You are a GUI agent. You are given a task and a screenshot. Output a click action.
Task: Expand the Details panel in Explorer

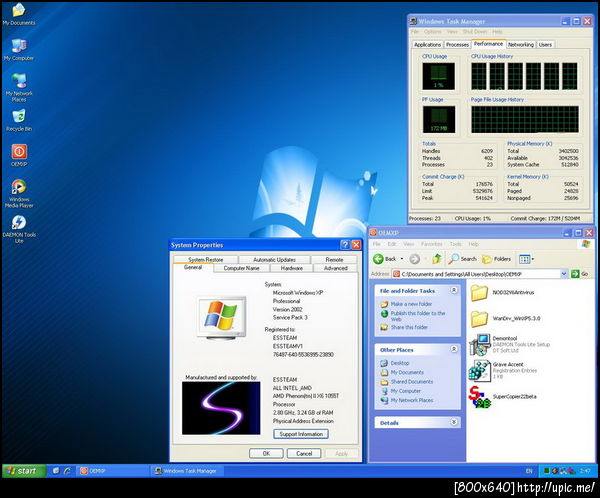point(454,422)
